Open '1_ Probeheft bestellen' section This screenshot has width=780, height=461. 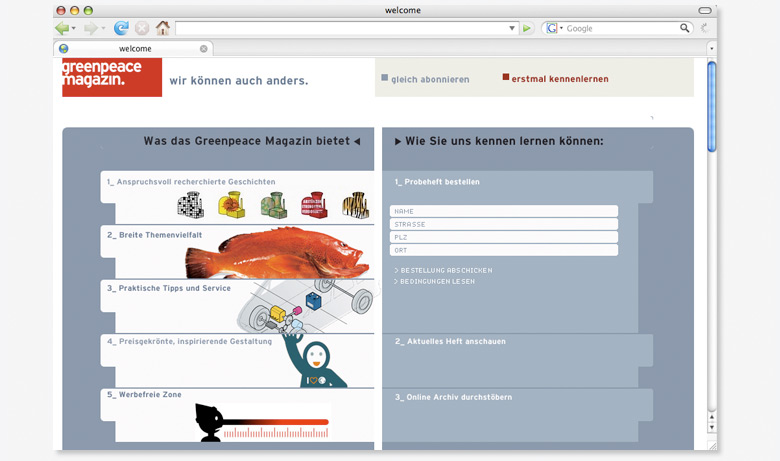pos(437,182)
